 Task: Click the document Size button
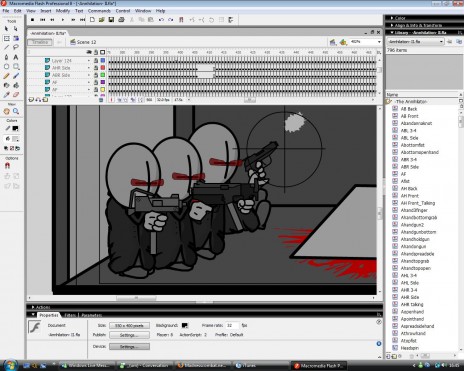click(129, 325)
